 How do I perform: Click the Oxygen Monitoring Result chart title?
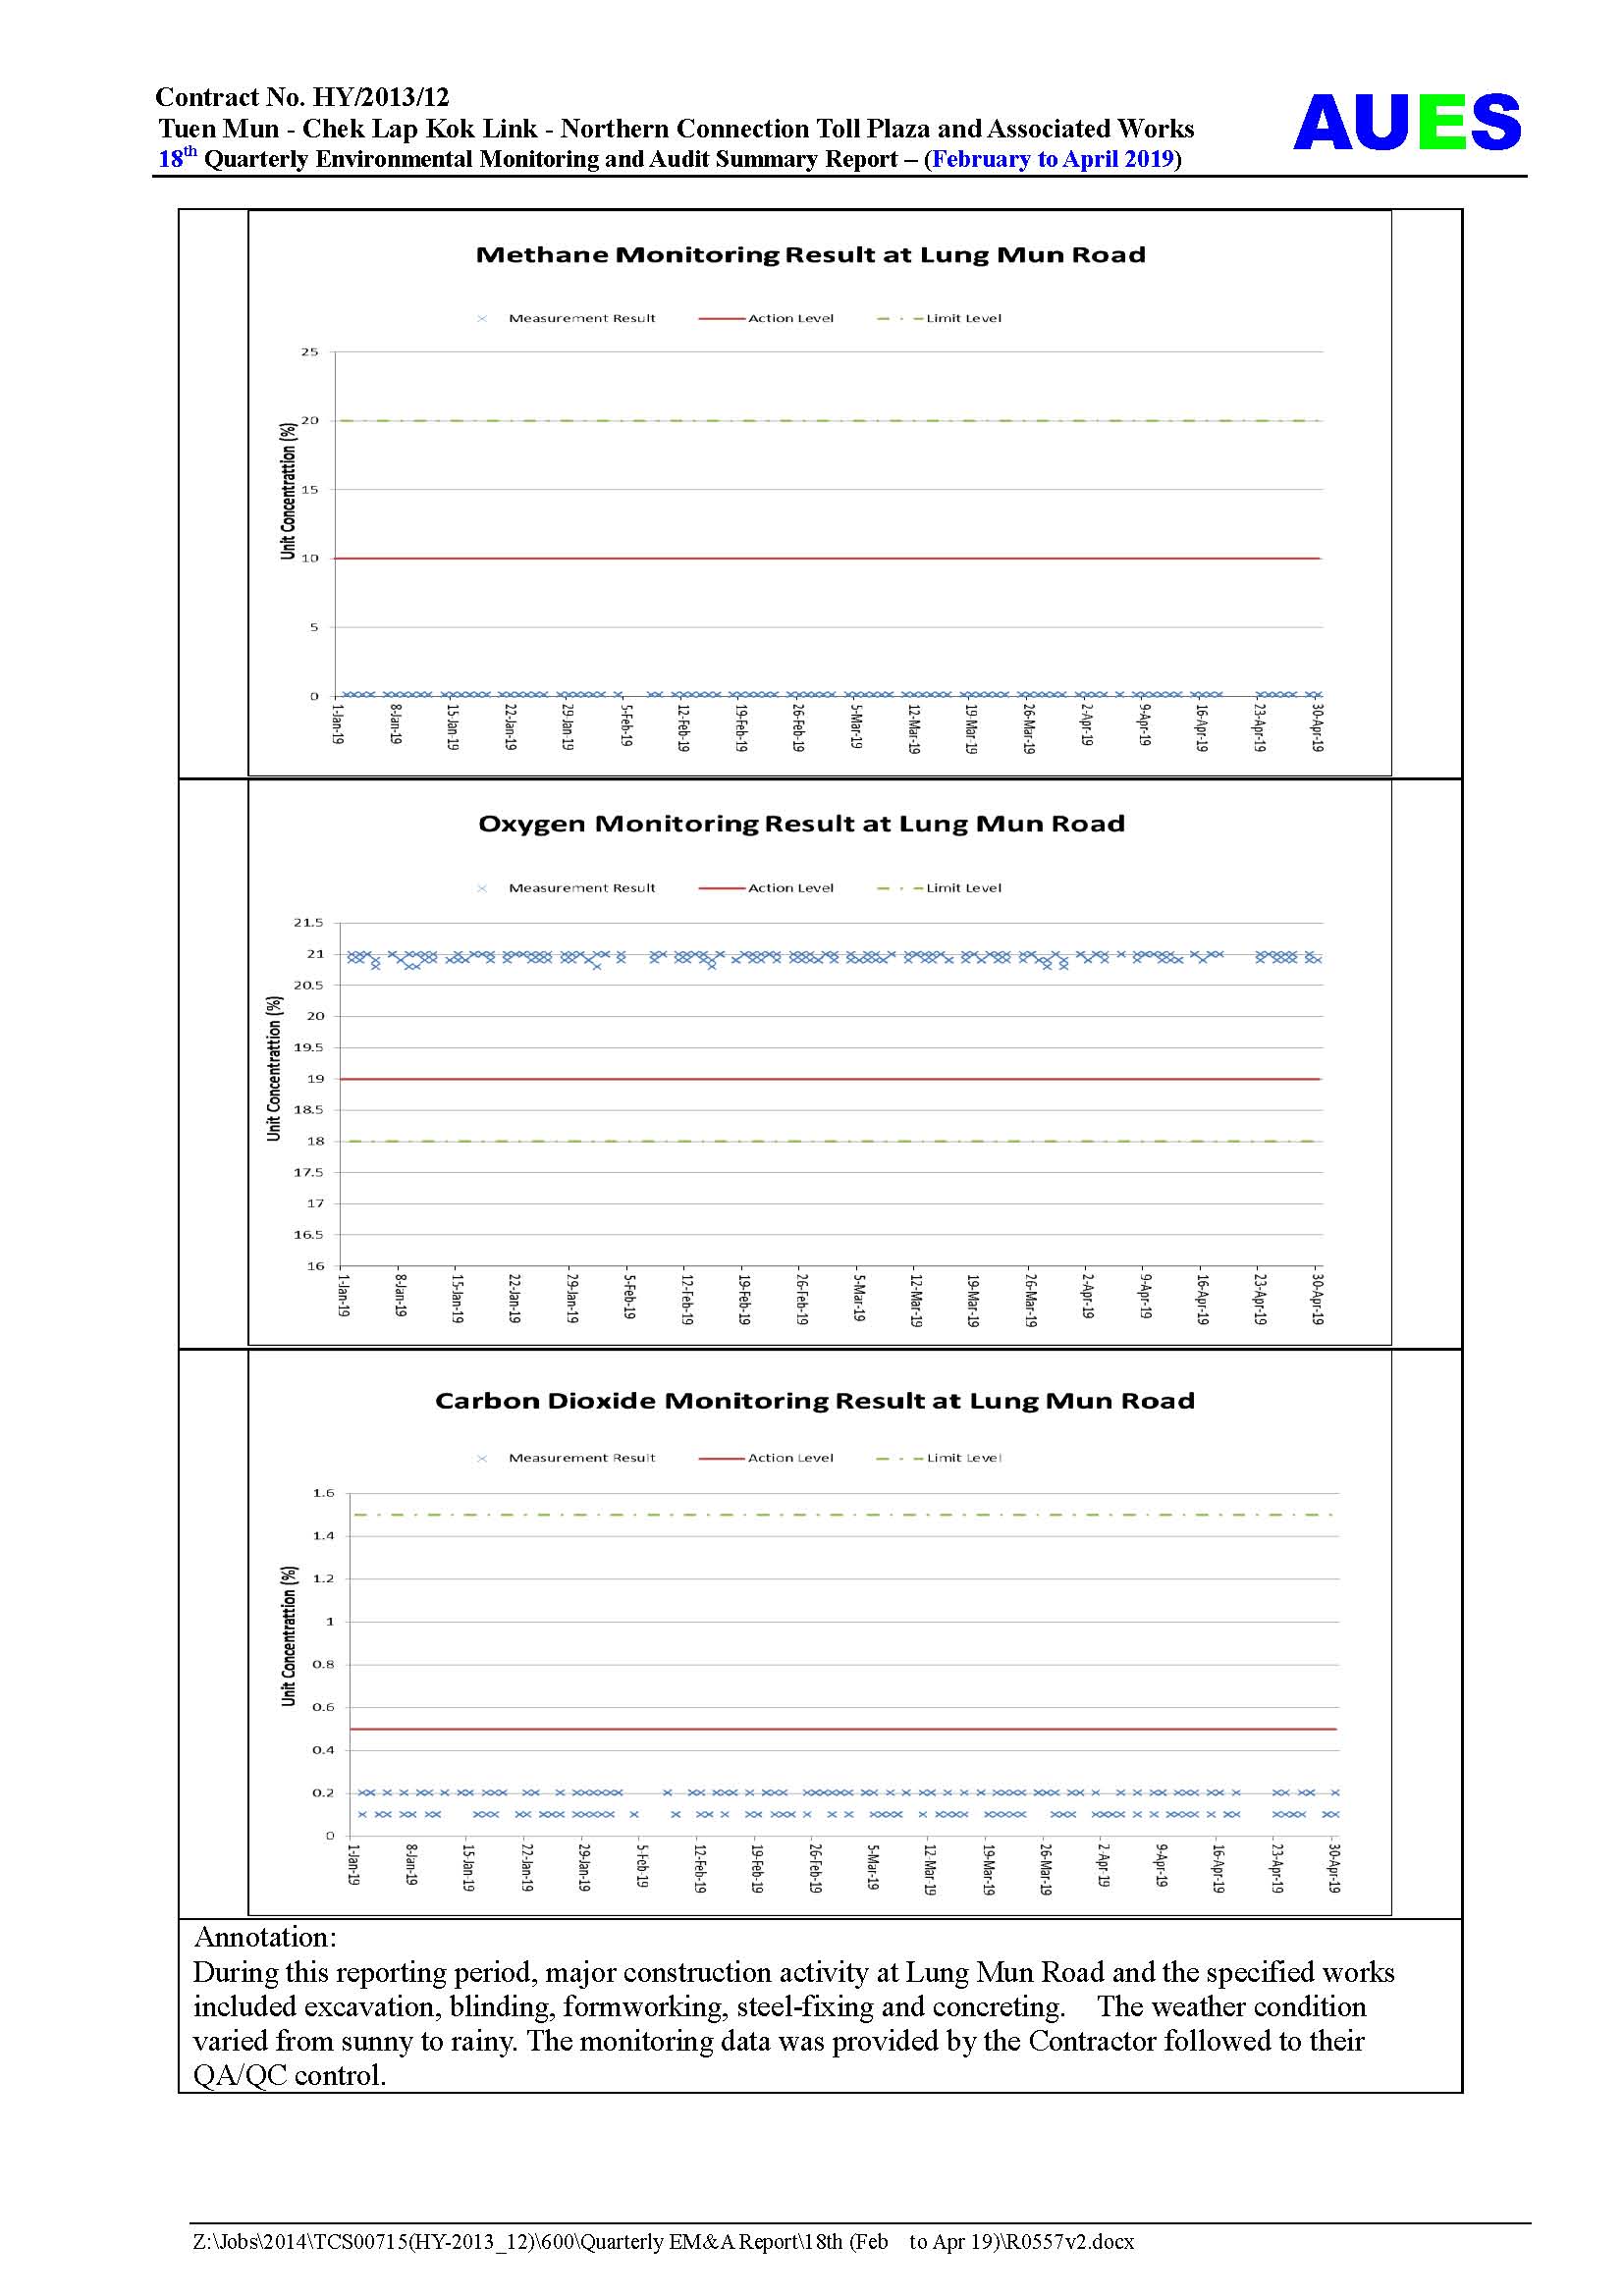(x=801, y=824)
